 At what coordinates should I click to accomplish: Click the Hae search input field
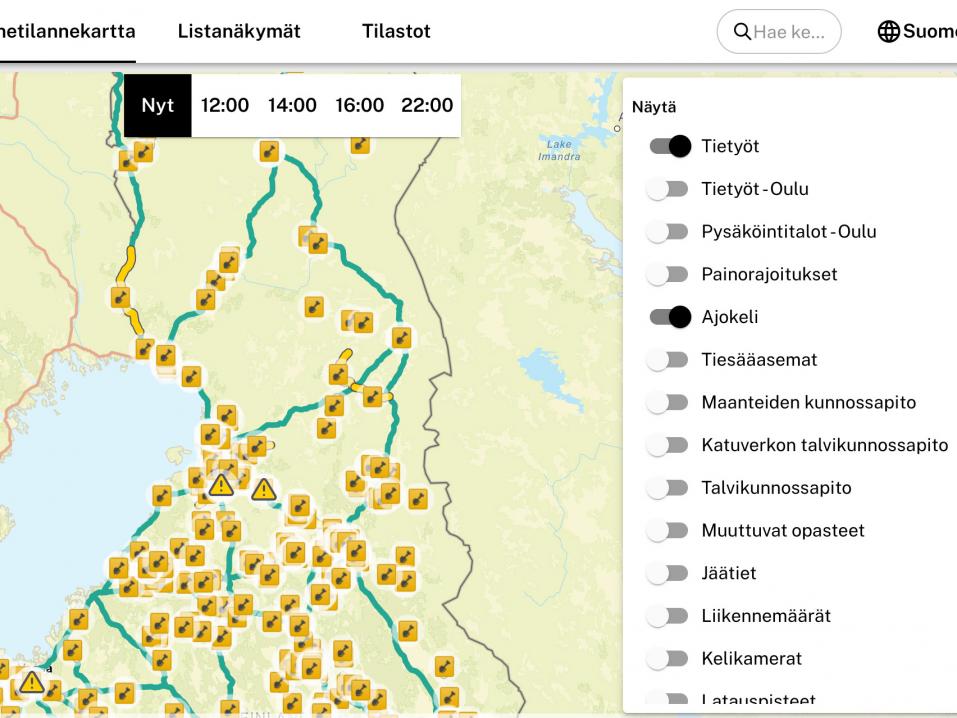click(790, 32)
